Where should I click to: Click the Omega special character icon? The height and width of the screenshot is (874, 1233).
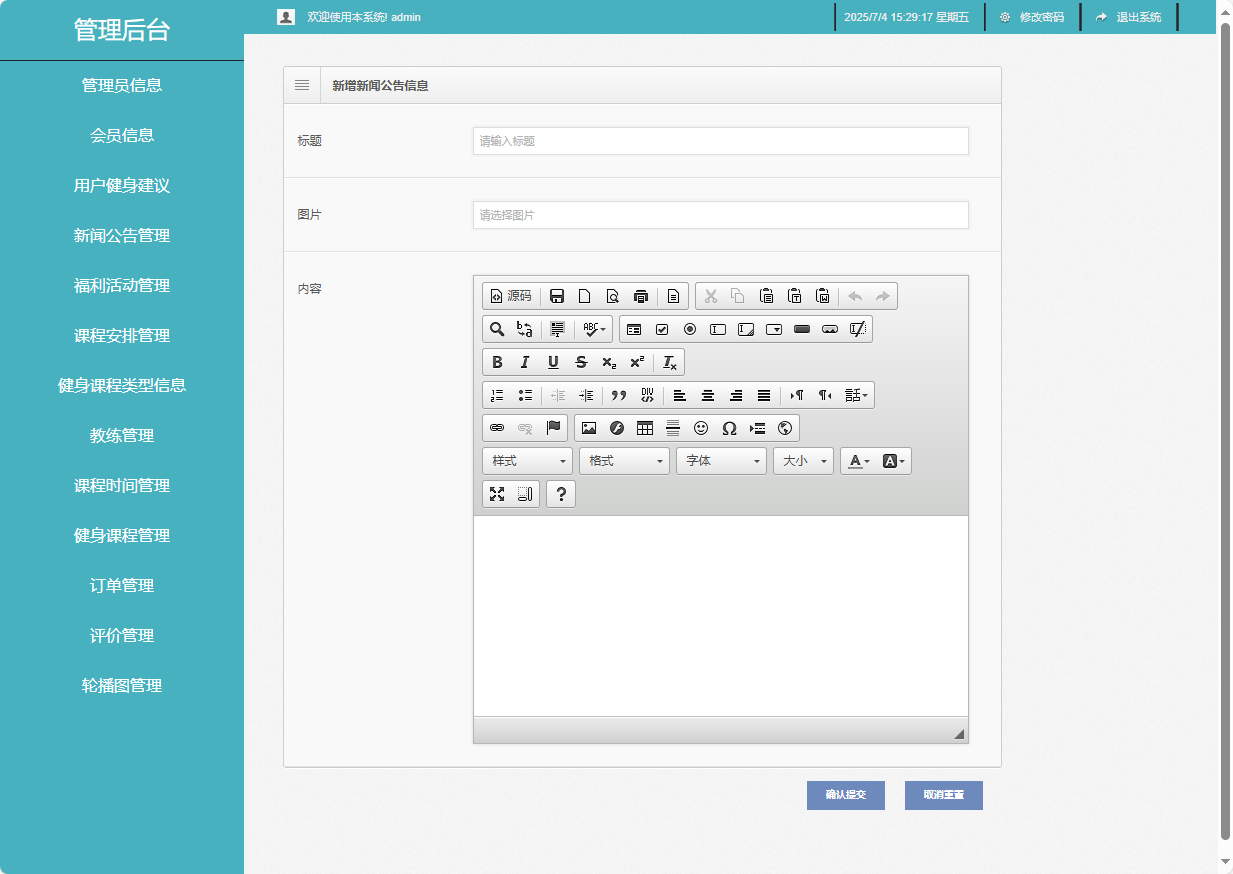click(729, 428)
